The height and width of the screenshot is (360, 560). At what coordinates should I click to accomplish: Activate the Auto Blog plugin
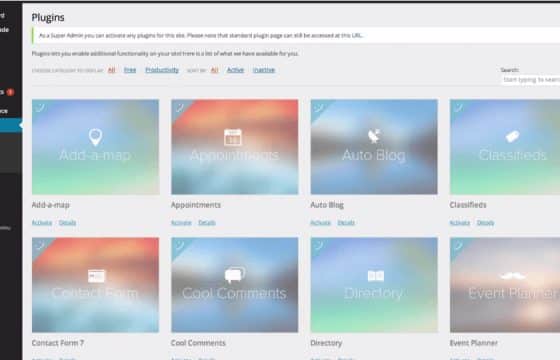coord(320,223)
